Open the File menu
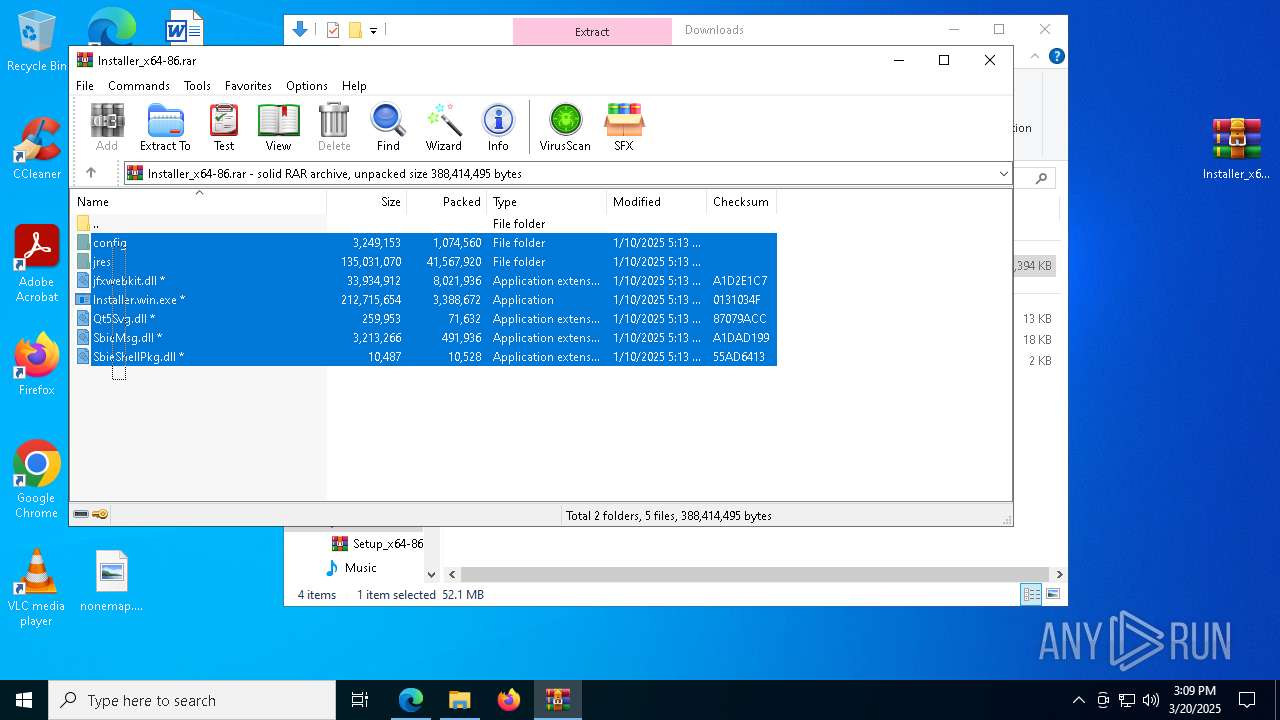 click(85, 86)
